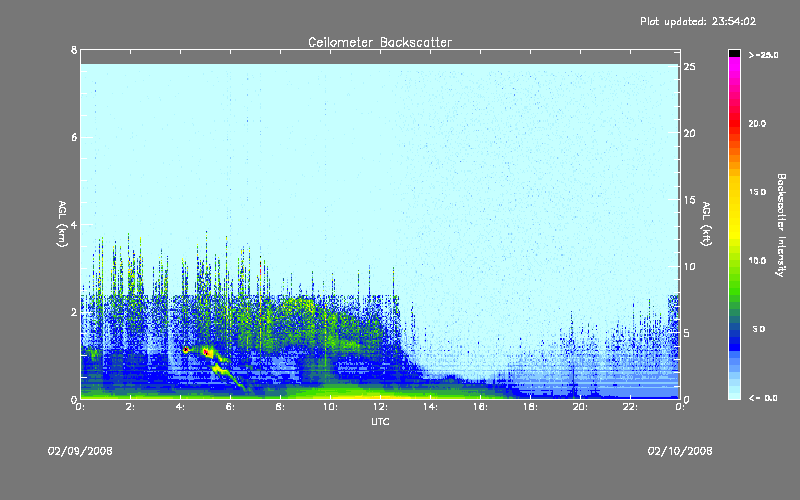Click the "10:" hour tick on UTC axis

(x=331, y=407)
